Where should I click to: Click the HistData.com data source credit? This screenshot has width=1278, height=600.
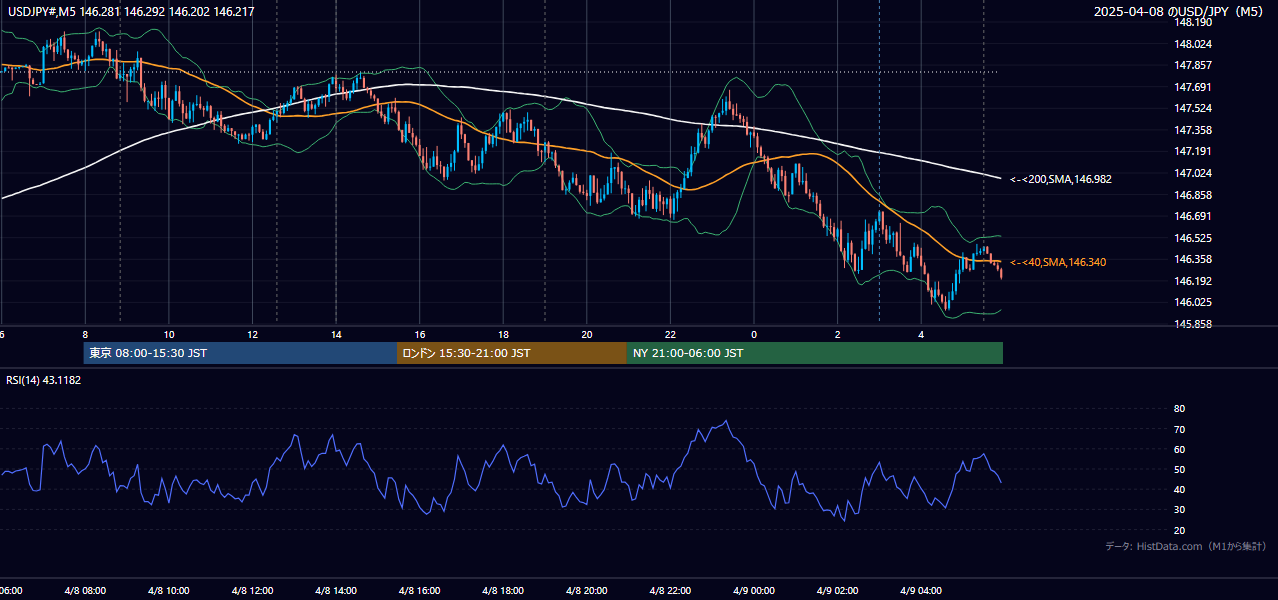click(1186, 546)
